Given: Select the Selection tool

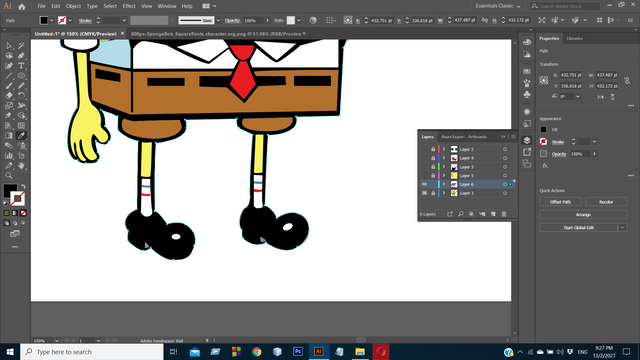Looking at the screenshot, I should pos(9,46).
